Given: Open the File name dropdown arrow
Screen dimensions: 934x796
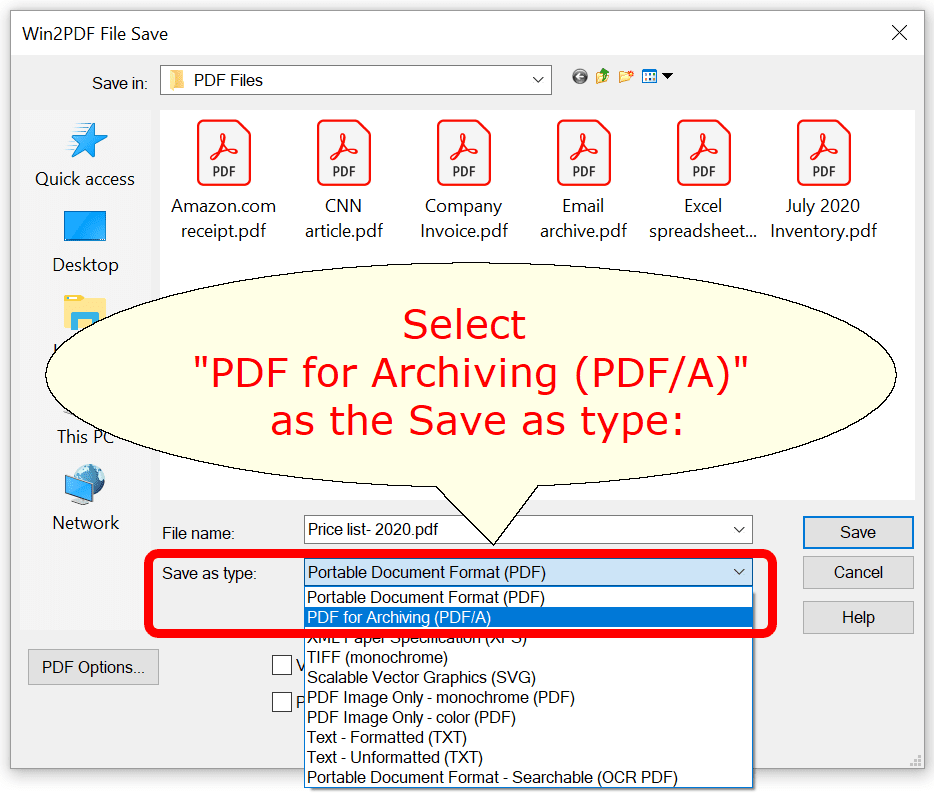Looking at the screenshot, I should pyautogui.click(x=739, y=530).
